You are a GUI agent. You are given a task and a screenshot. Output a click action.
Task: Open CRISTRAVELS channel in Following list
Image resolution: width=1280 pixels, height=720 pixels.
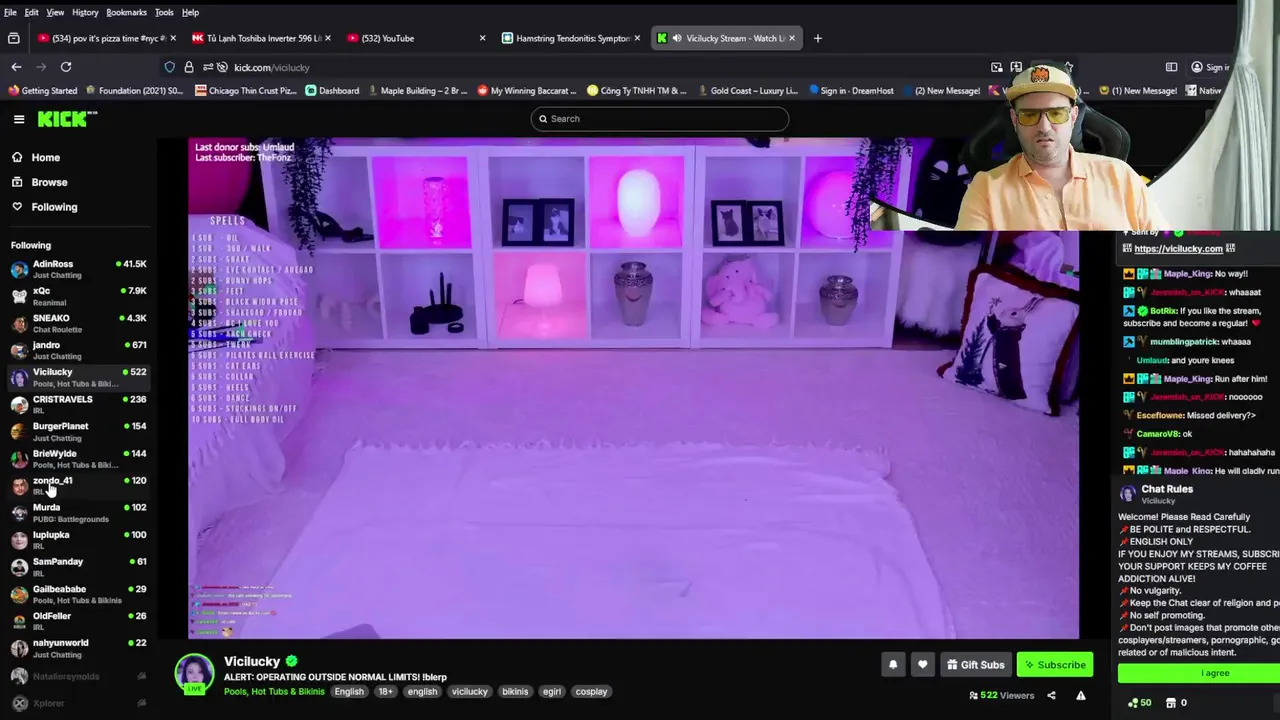tap(79, 404)
